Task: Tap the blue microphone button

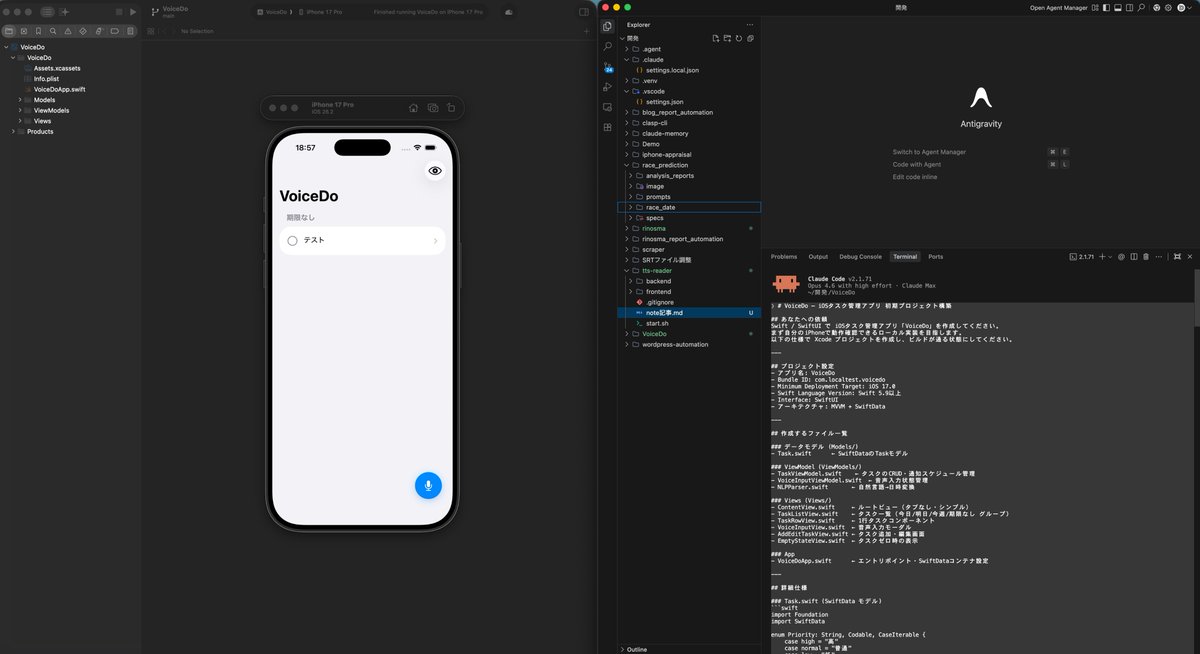Action: coord(428,485)
